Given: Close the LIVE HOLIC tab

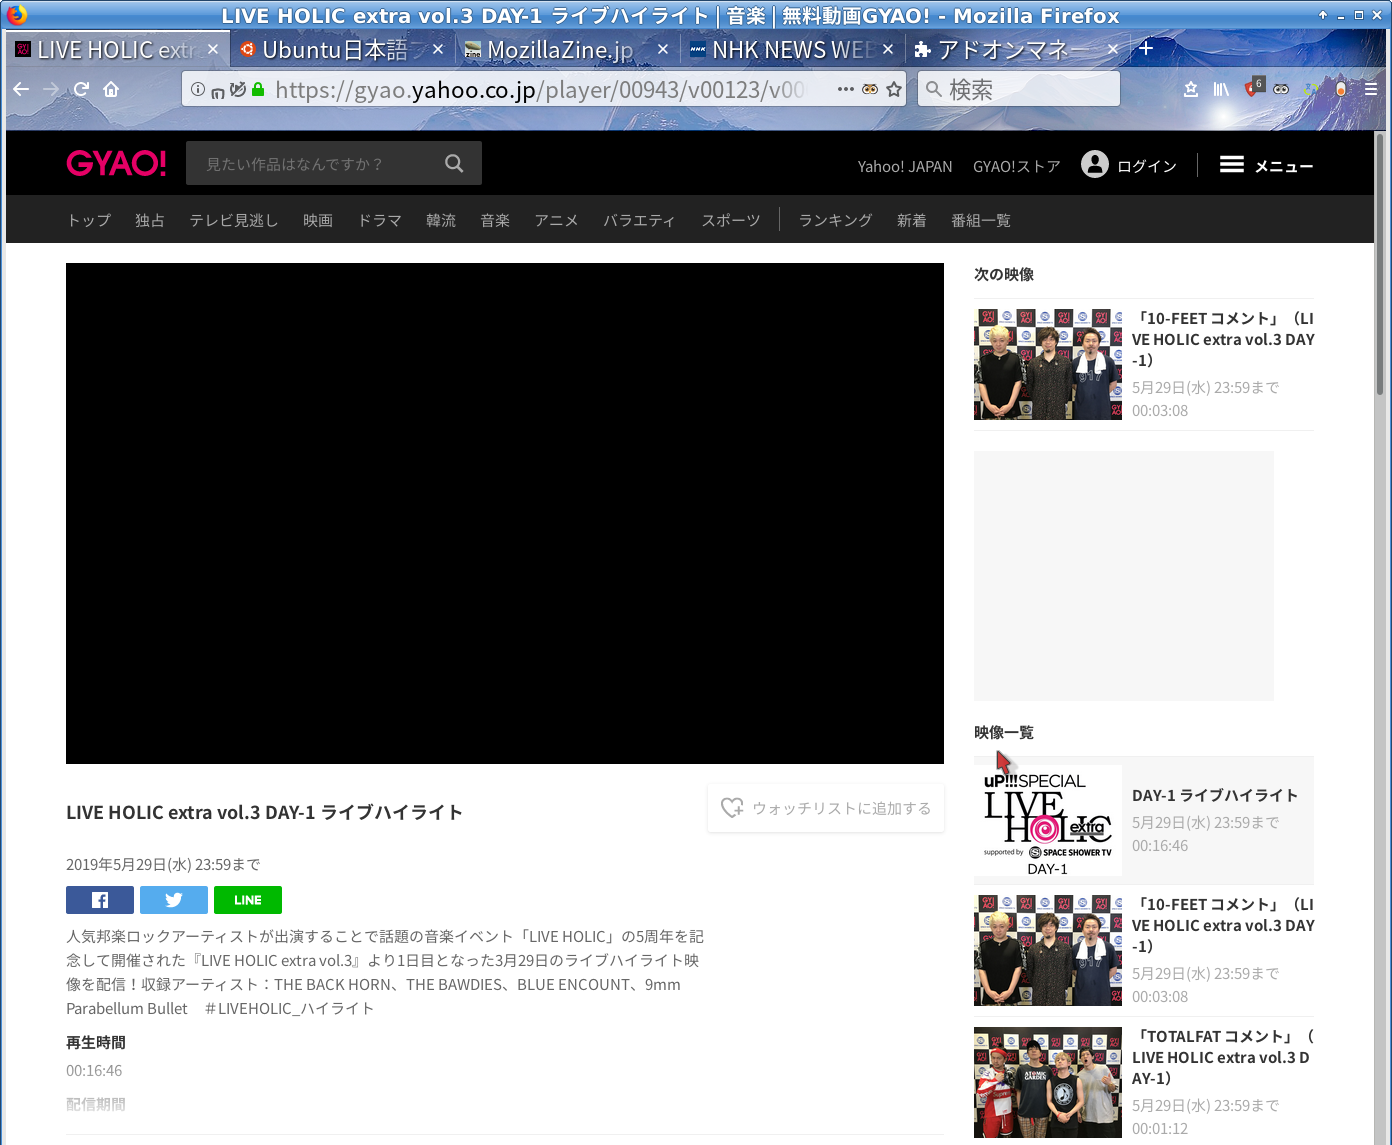Looking at the screenshot, I should (x=213, y=49).
